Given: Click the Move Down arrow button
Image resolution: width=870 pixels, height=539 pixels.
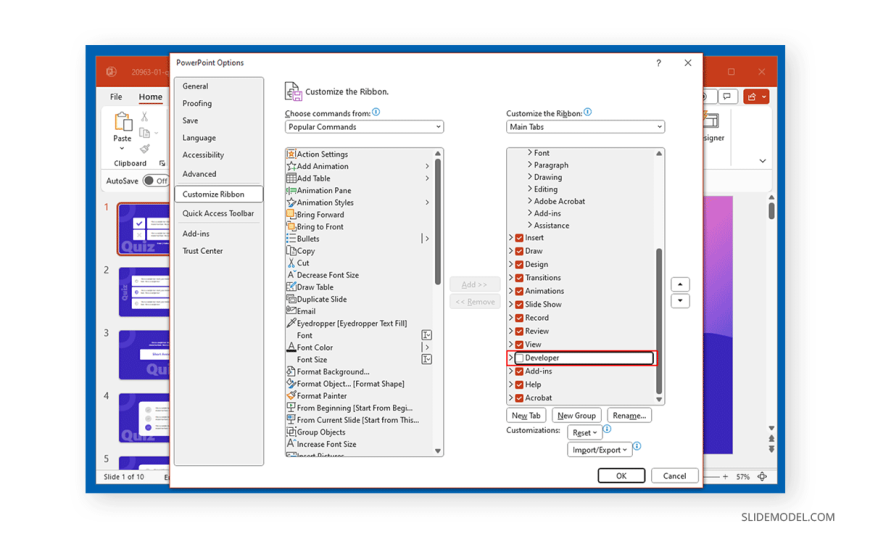Looking at the screenshot, I should [680, 301].
